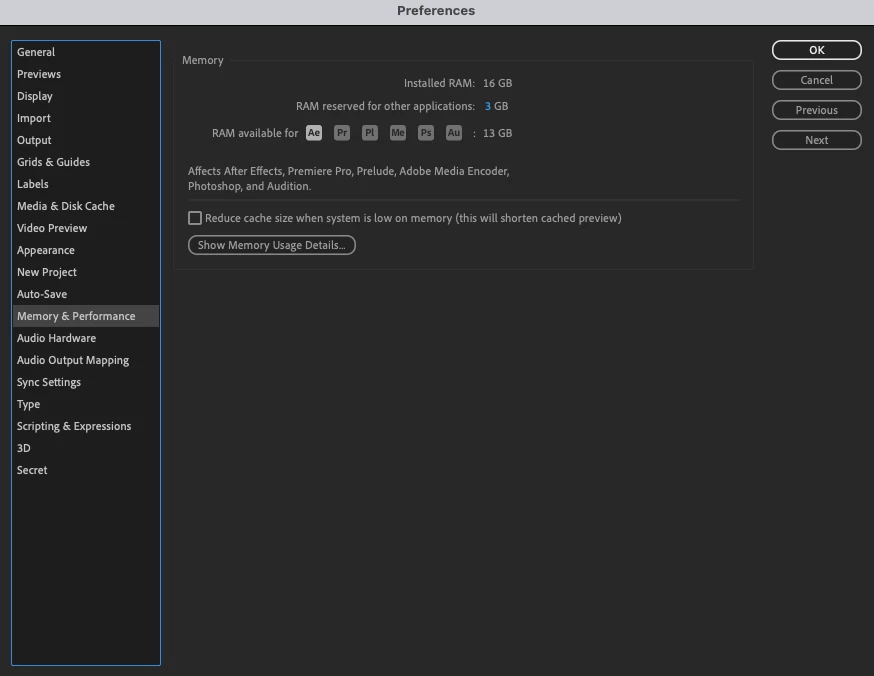
Task: Click the Audition (Au) app icon
Action: tap(454, 133)
